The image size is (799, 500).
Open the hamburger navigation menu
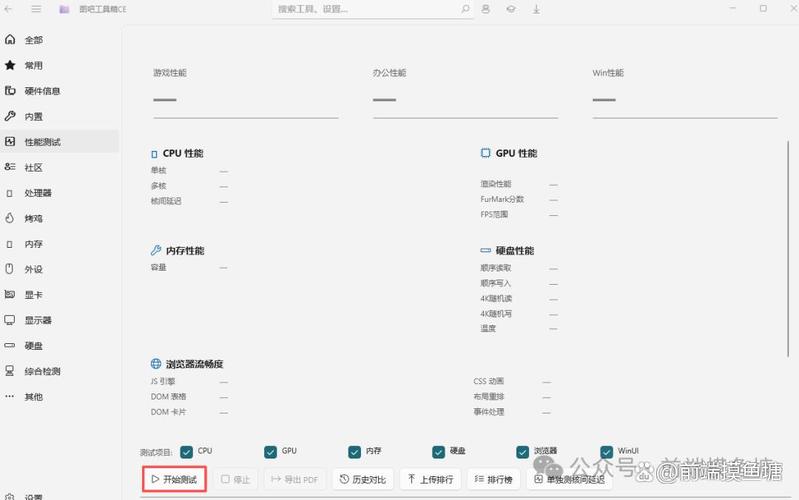(36, 9)
